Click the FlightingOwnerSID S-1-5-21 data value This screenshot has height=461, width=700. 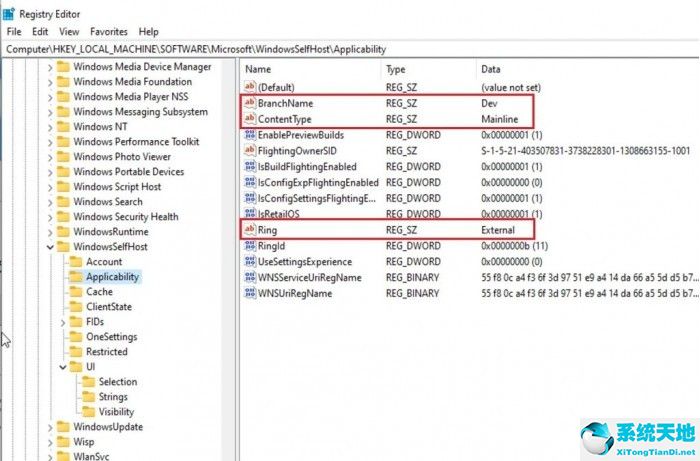586,151
